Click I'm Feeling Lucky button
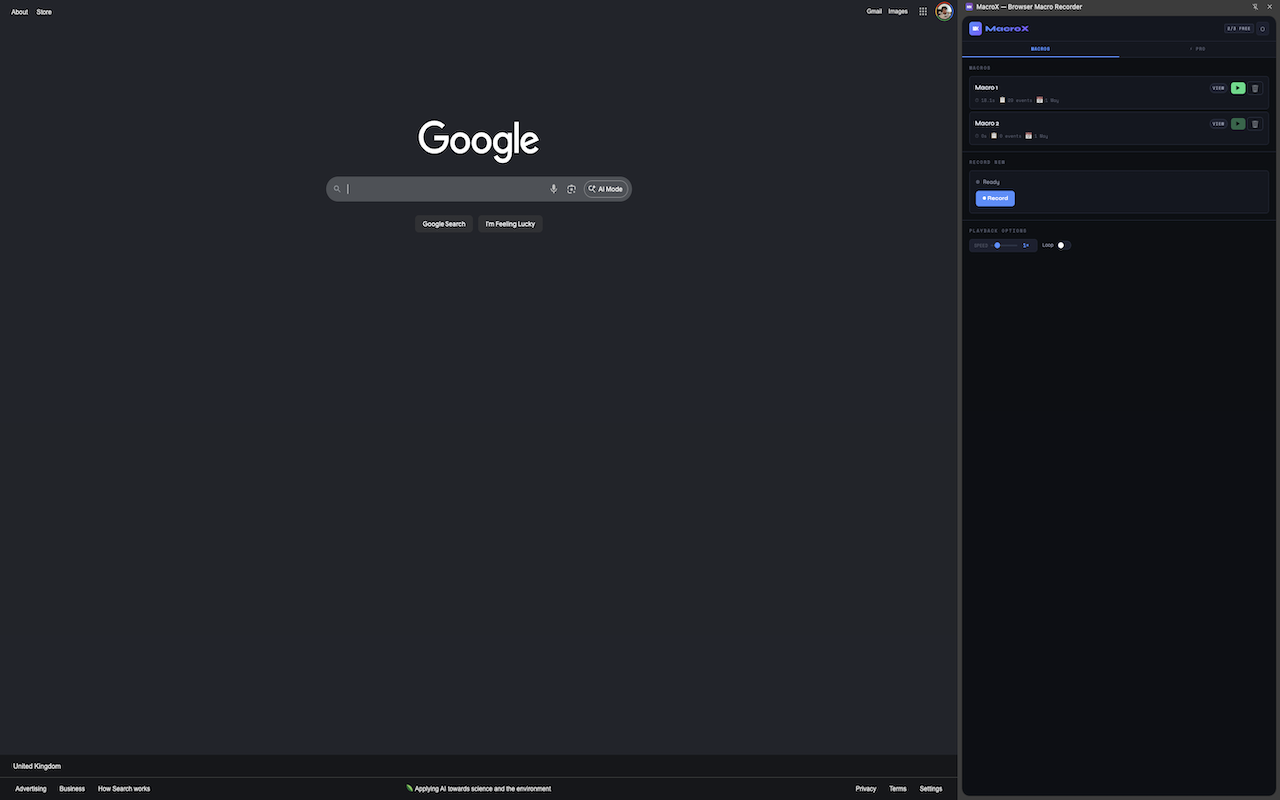The image size is (1280, 800). (510, 224)
